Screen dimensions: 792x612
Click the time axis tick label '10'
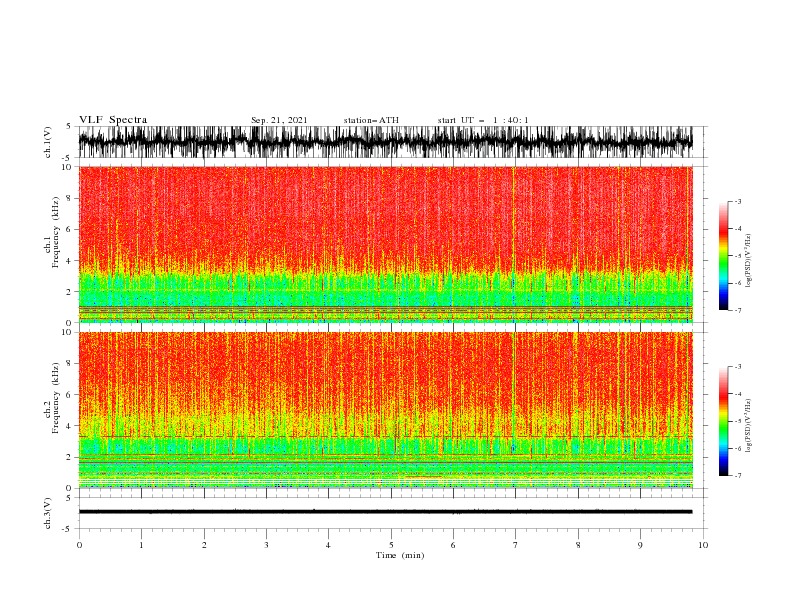703,545
